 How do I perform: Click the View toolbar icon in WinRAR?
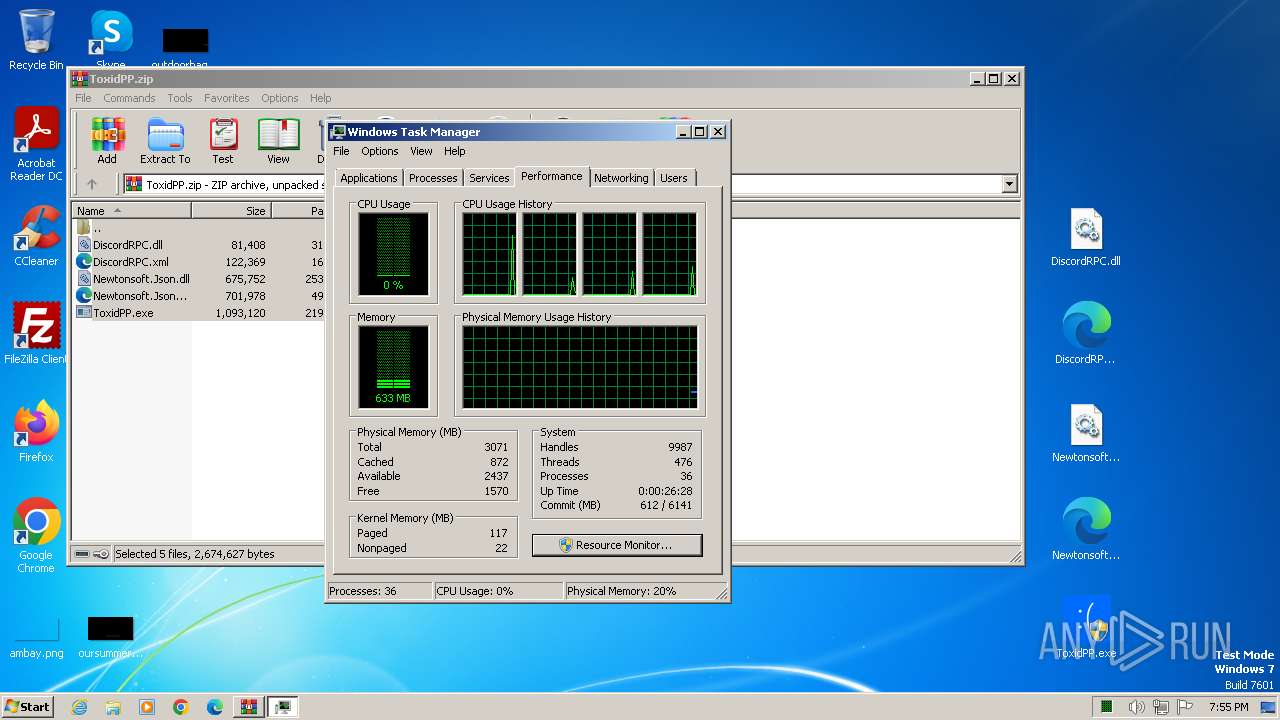pos(278,141)
